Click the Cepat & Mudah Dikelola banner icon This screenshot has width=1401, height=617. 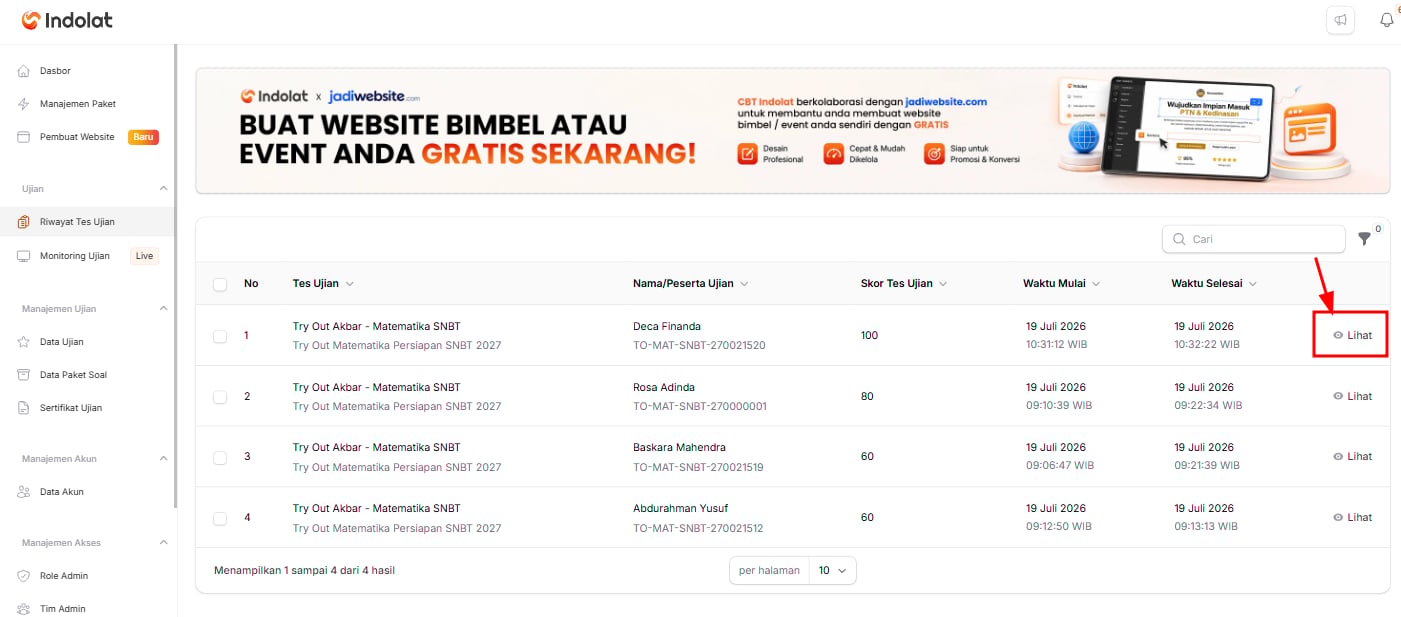coord(834,154)
